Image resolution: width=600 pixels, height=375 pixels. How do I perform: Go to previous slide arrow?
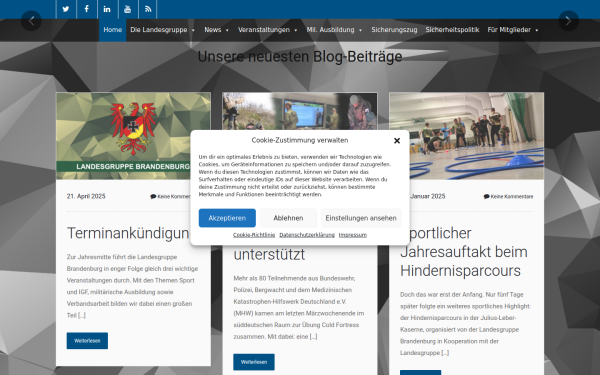coord(31,21)
